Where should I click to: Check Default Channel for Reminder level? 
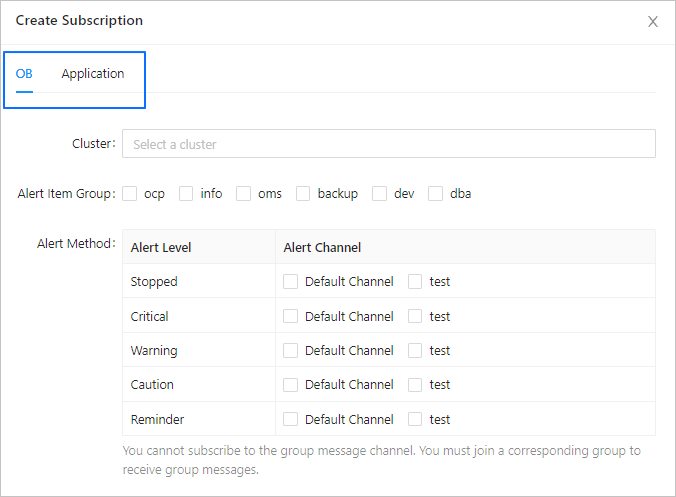(291, 420)
